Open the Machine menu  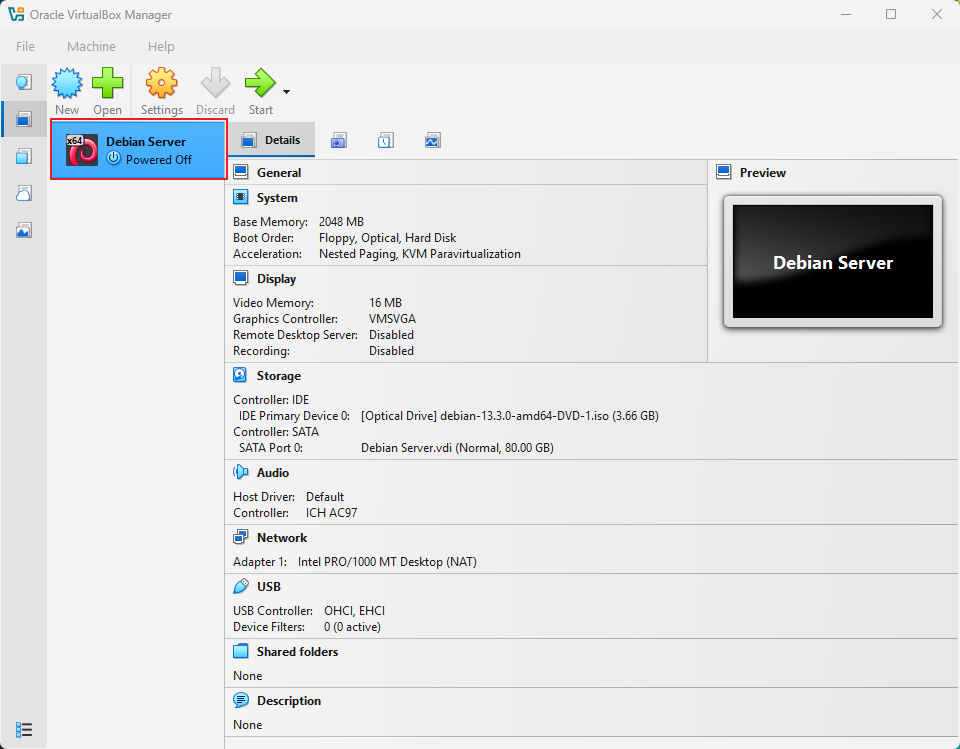[x=91, y=46]
